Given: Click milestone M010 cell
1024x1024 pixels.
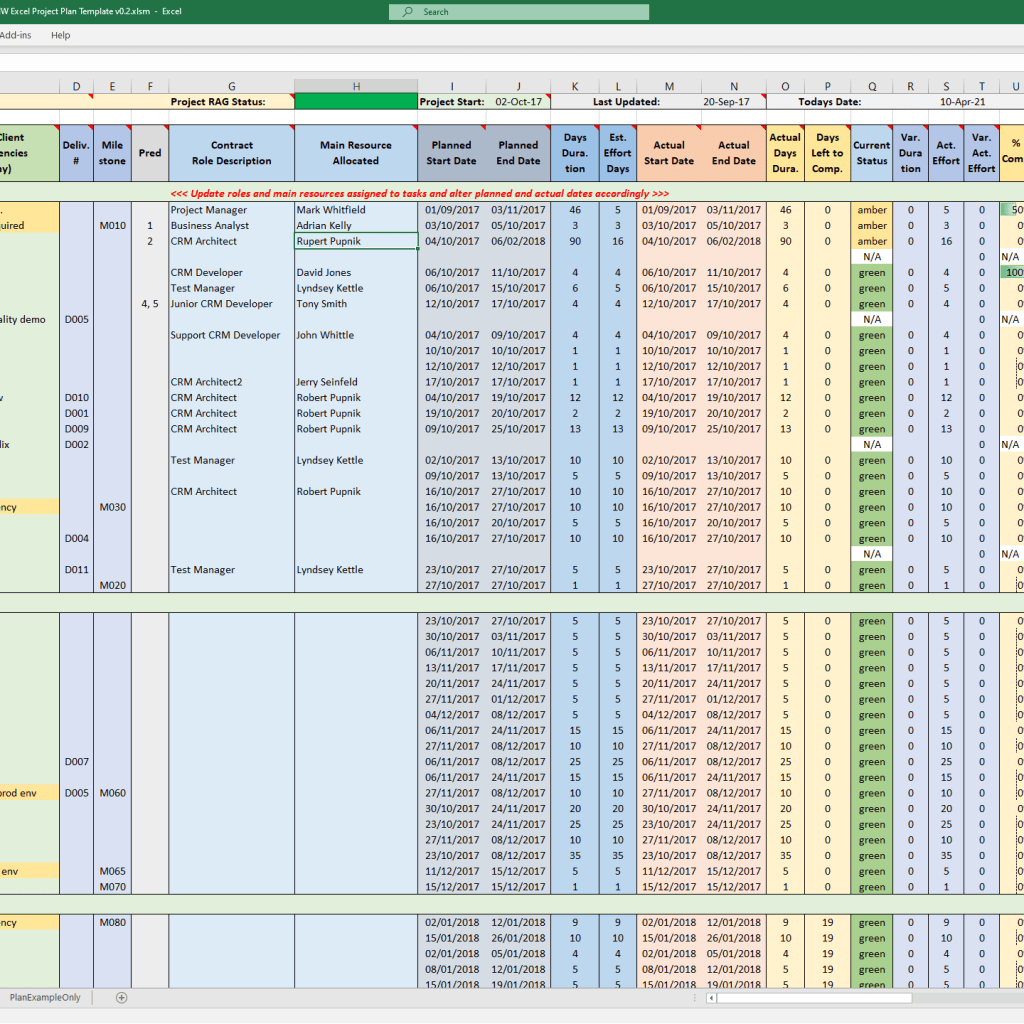Looking at the screenshot, I should [x=112, y=225].
